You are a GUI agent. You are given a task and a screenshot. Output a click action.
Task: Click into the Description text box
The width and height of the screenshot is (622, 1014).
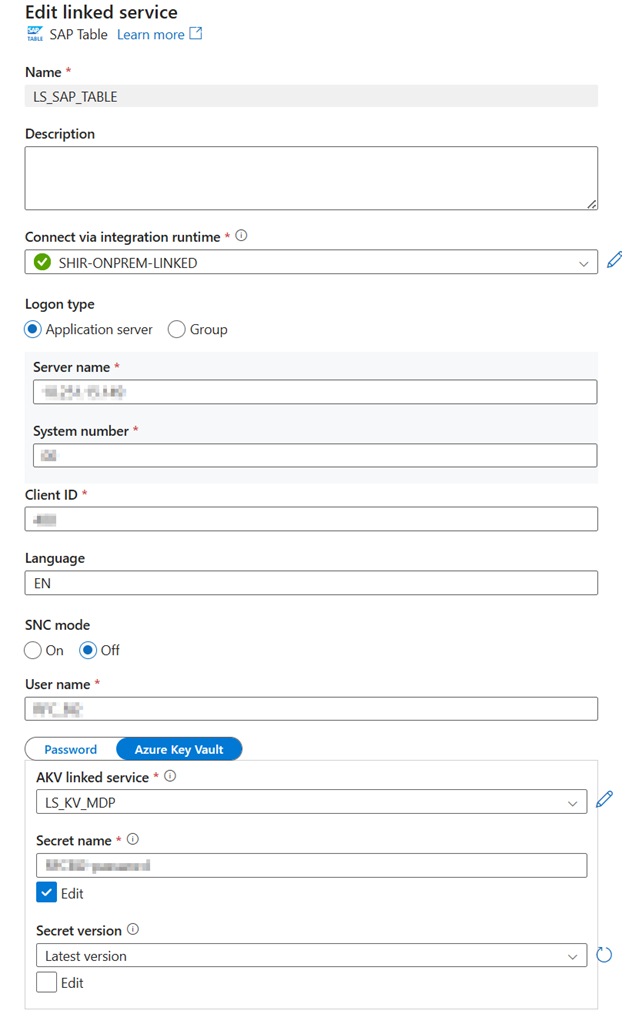coord(311,178)
